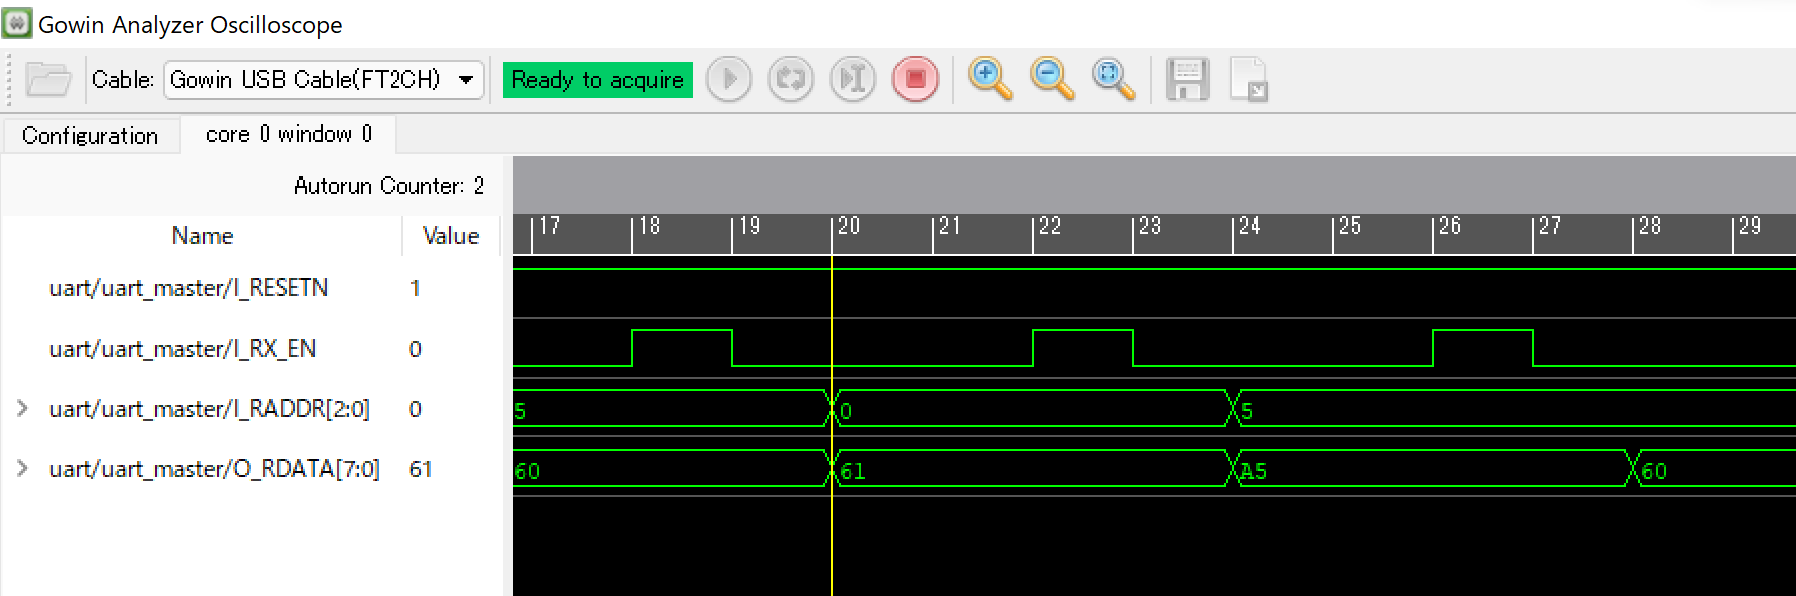1796x596 pixels.
Task: Select the core 0 window 0 tab
Action: coord(288,135)
